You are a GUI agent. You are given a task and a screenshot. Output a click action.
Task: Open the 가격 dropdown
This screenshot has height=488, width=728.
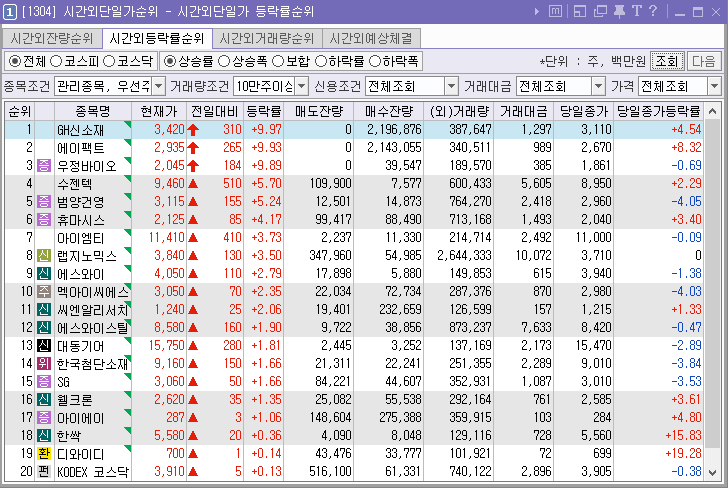pyautogui.click(x=715, y=86)
